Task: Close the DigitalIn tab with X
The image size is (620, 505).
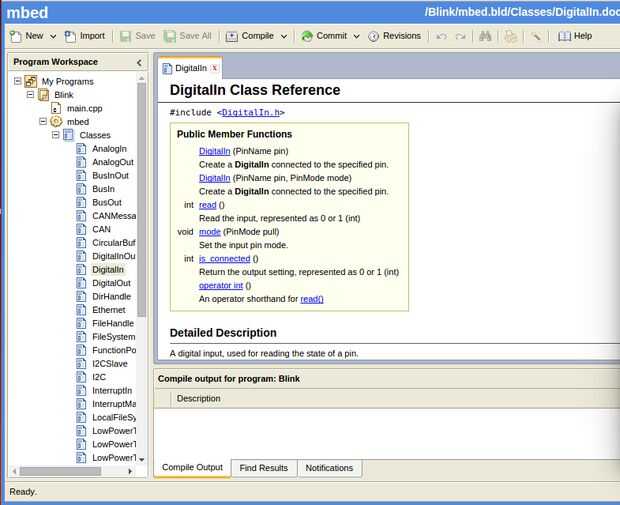Action: coord(214,68)
